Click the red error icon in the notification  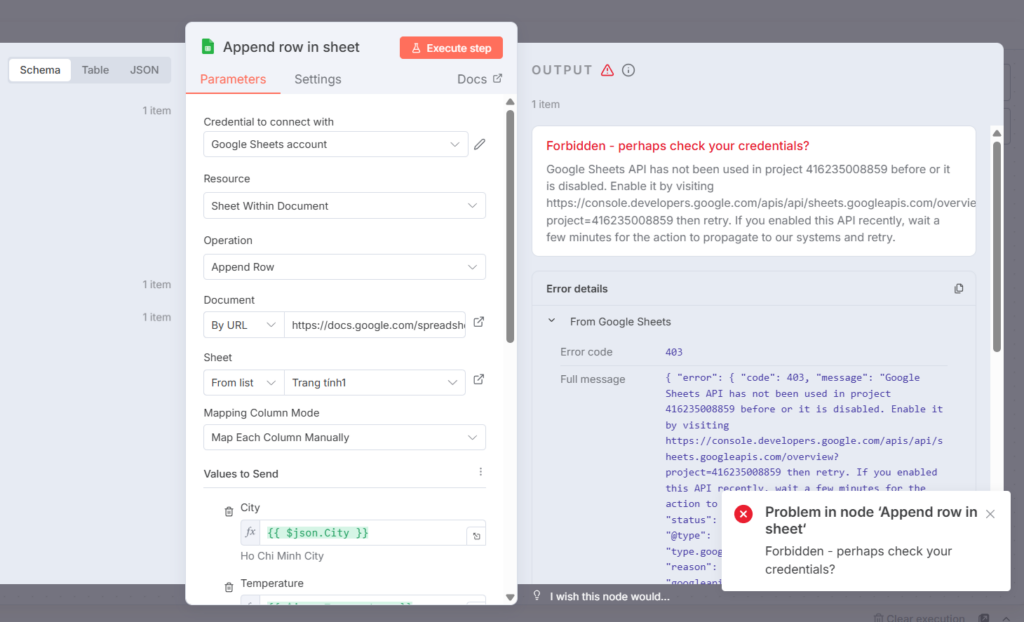pos(743,514)
